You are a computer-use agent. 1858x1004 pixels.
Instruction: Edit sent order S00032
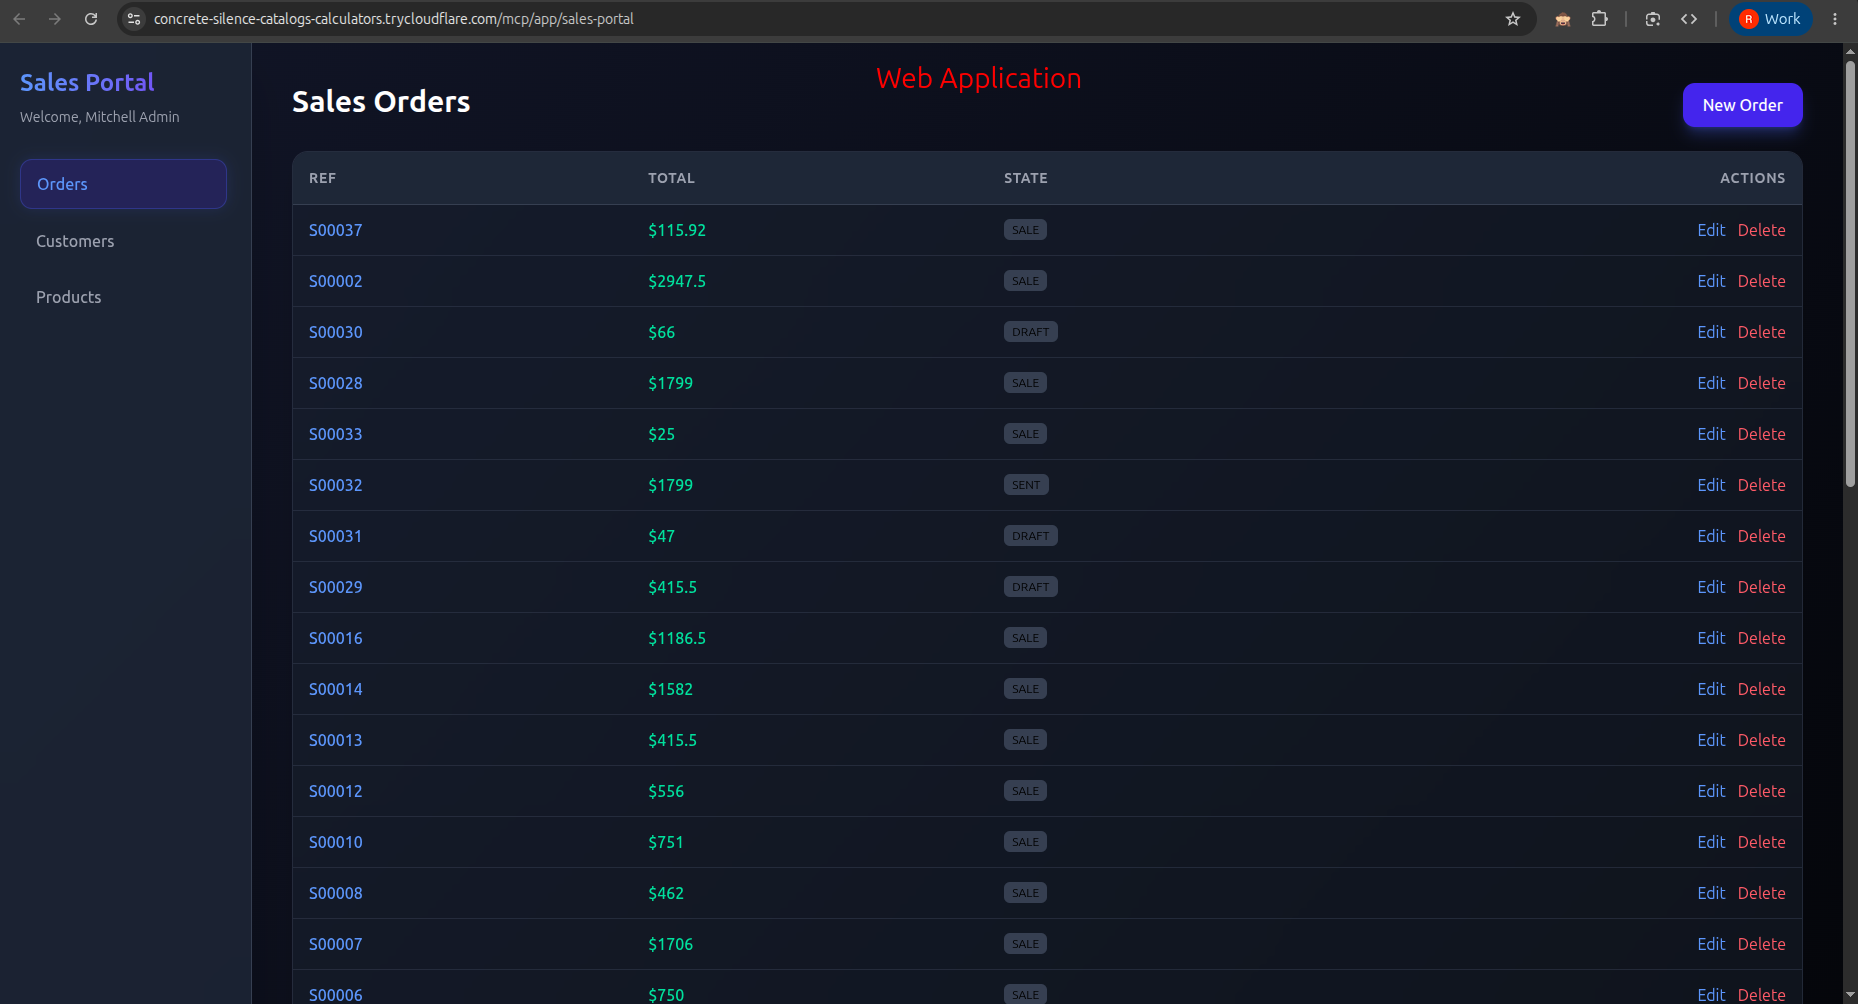pyautogui.click(x=1711, y=485)
